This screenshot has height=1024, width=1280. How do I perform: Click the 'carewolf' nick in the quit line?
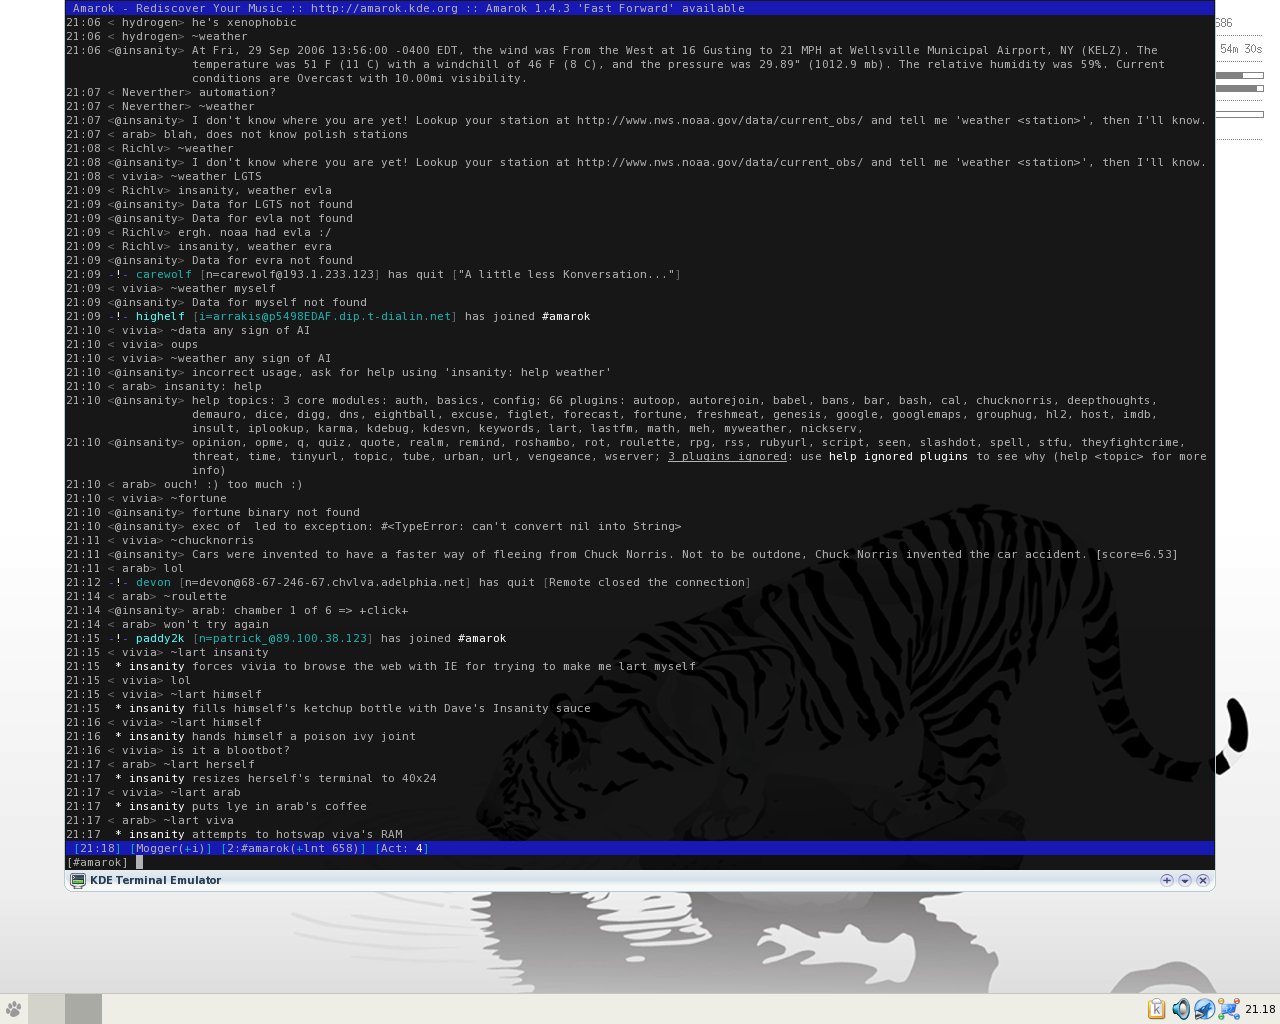tap(164, 274)
